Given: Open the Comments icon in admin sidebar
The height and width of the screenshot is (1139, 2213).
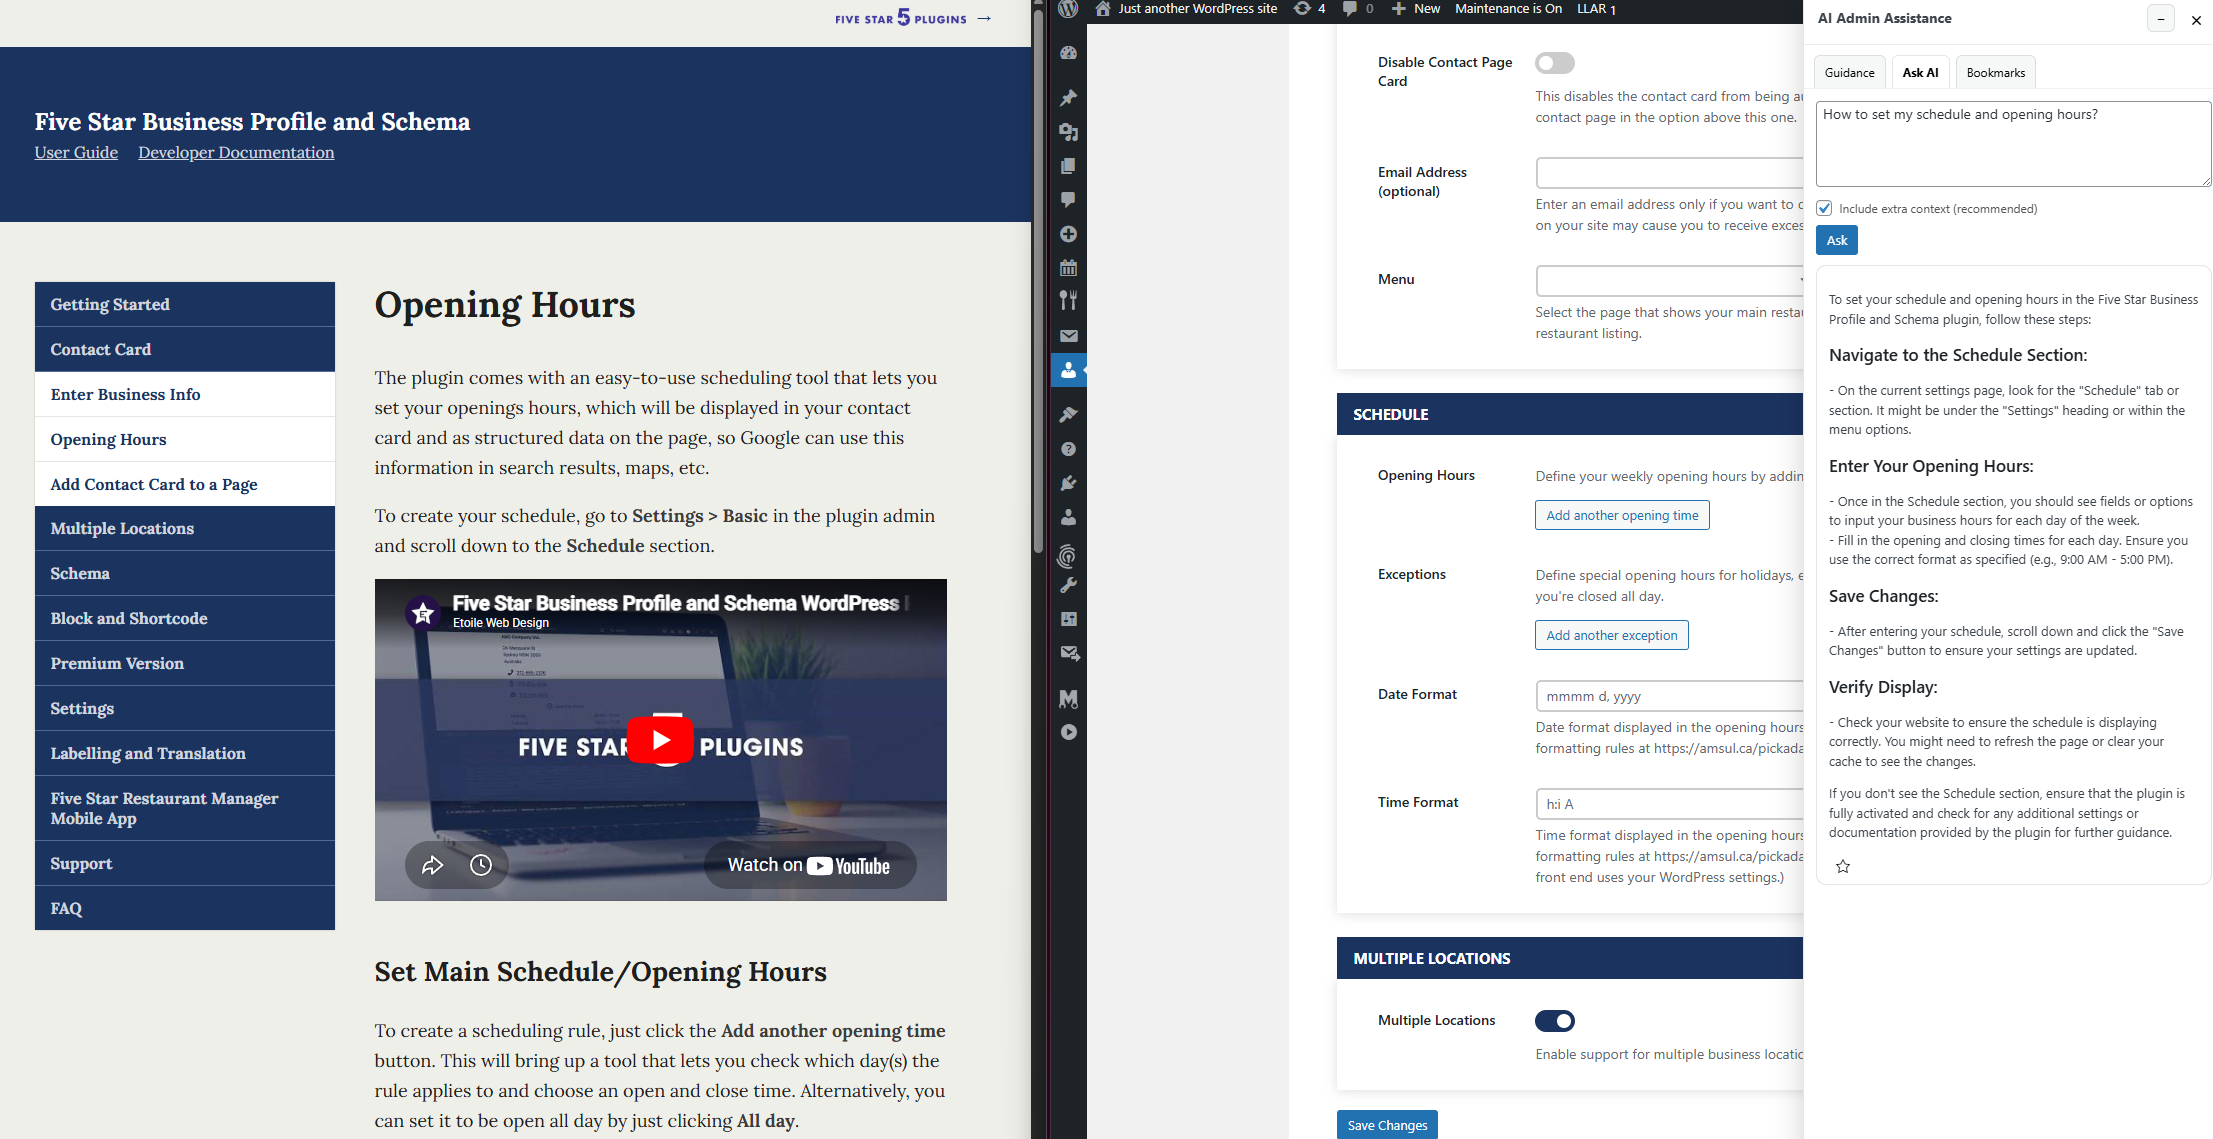Looking at the screenshot, I should point(1068,200).
